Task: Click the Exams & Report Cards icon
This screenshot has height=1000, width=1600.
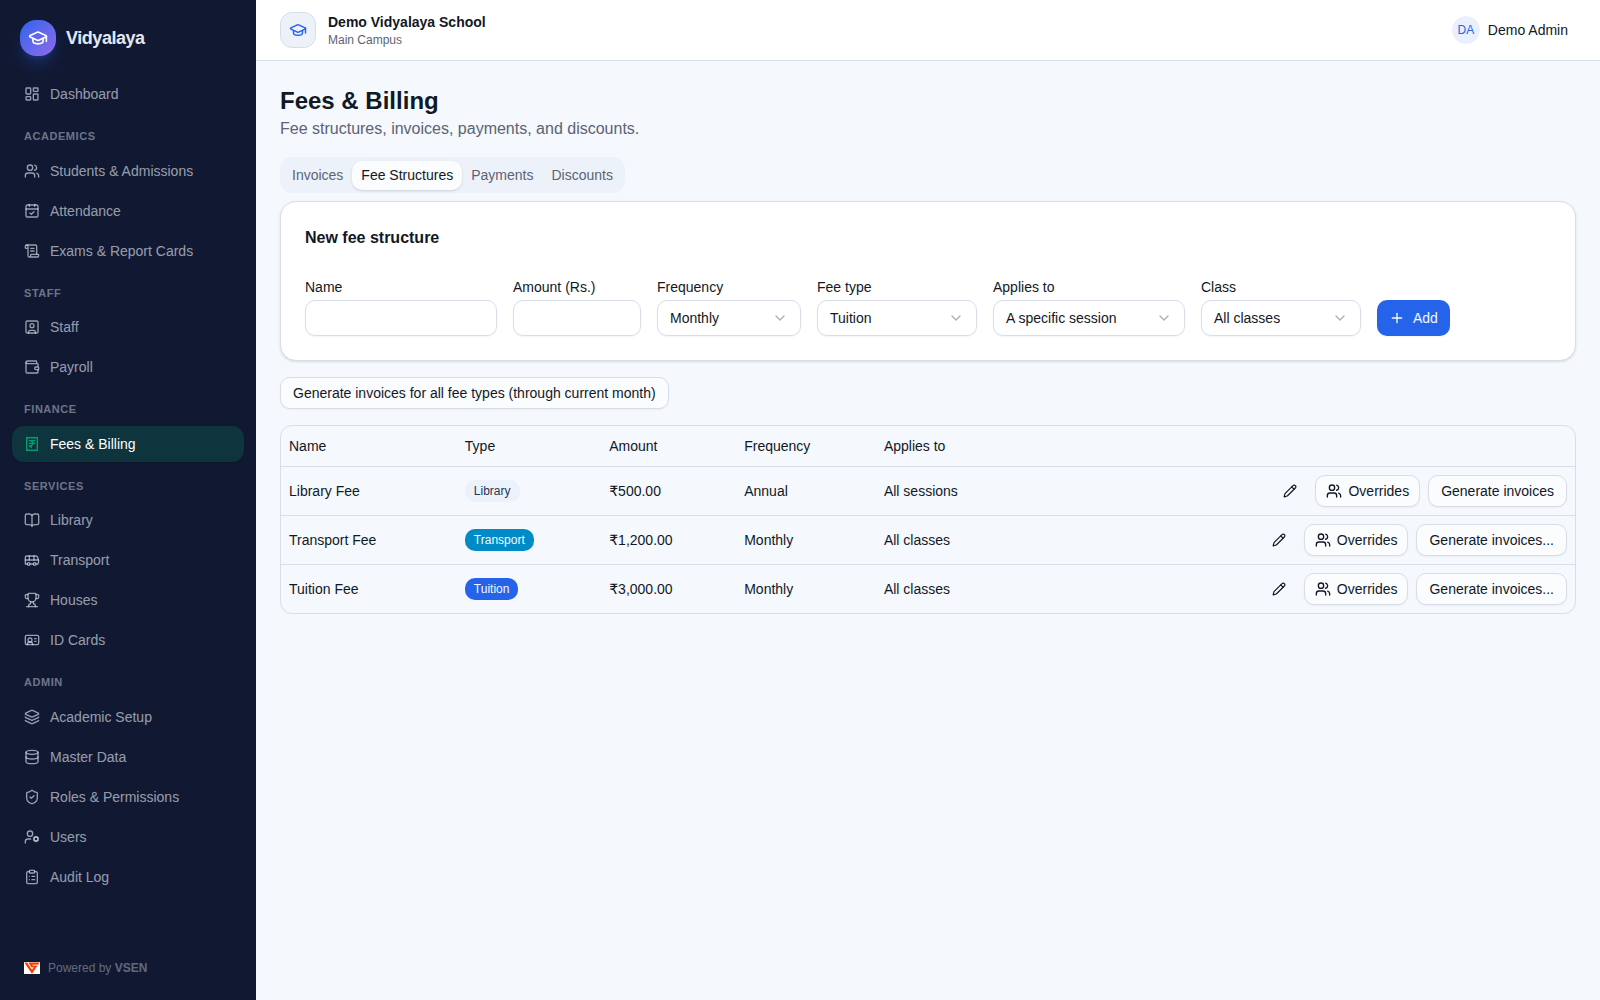Action: click(x=32, y=251)
